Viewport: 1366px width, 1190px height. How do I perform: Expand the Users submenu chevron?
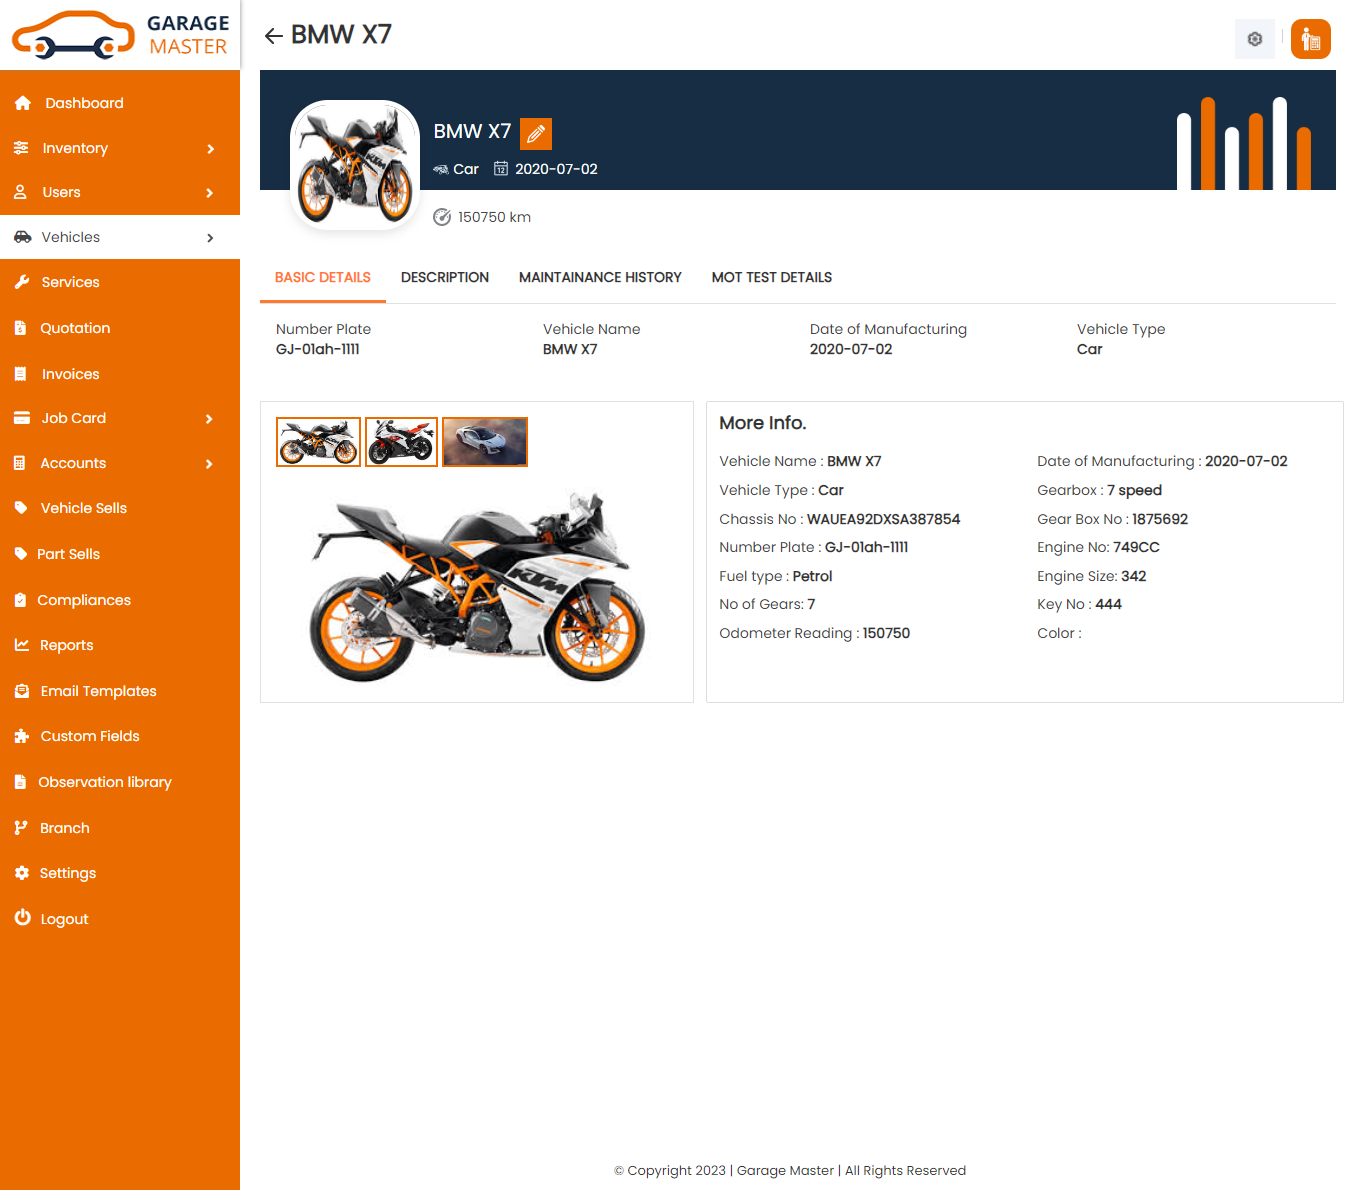pos(210,193)
